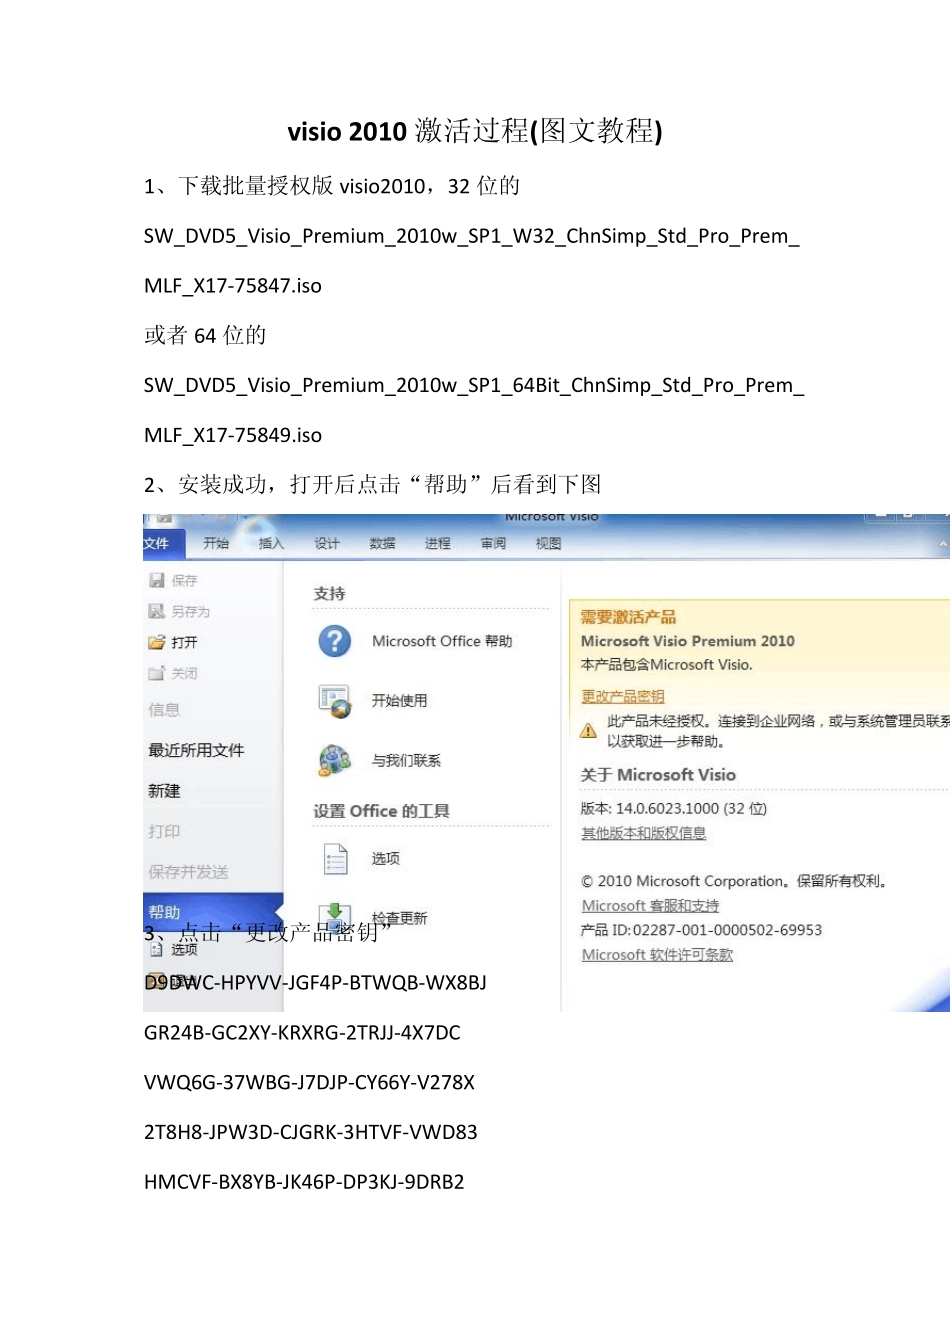Image resolution: width=950 pixels, height=1344 pixels.
Task: Click the filename MLF_X17-75849.iso
Action: (233, 435)
